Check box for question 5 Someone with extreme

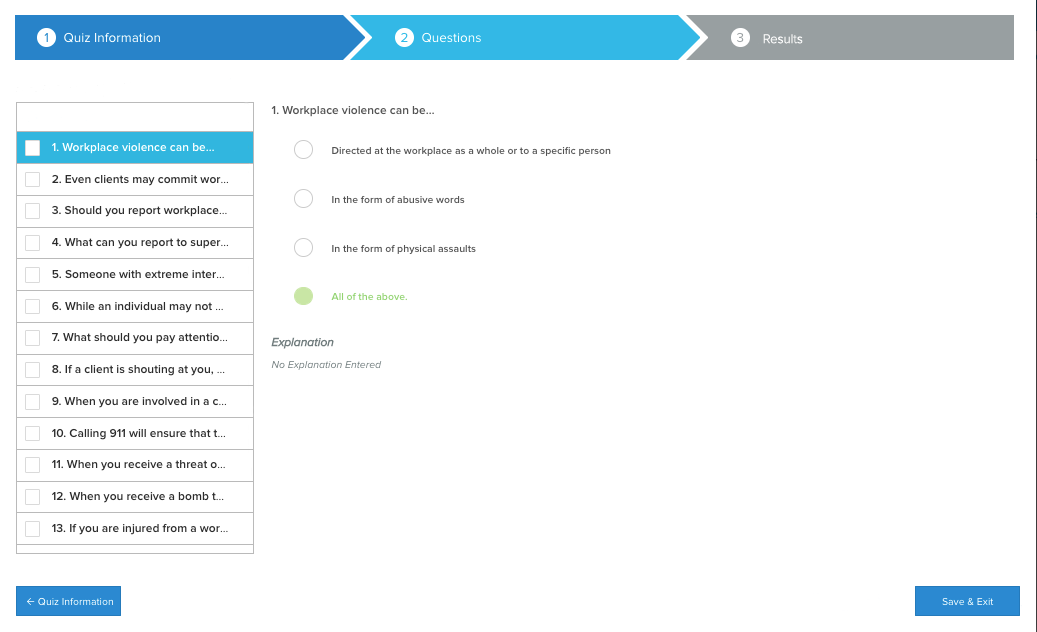[32, 274]
